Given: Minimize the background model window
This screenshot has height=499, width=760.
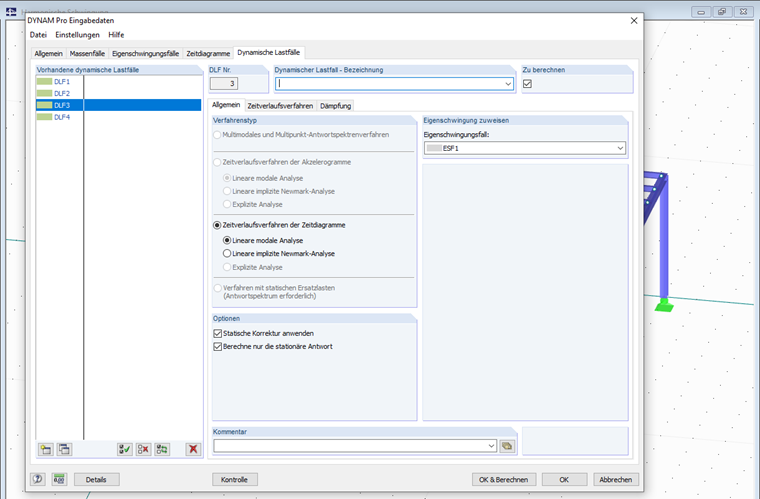Looking at the screenshot, I should (701, 12).
